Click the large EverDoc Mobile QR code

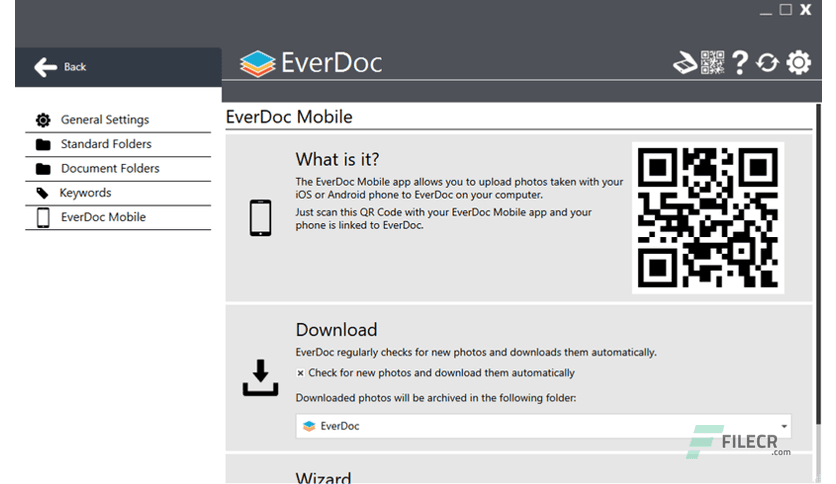click(708, 217)
